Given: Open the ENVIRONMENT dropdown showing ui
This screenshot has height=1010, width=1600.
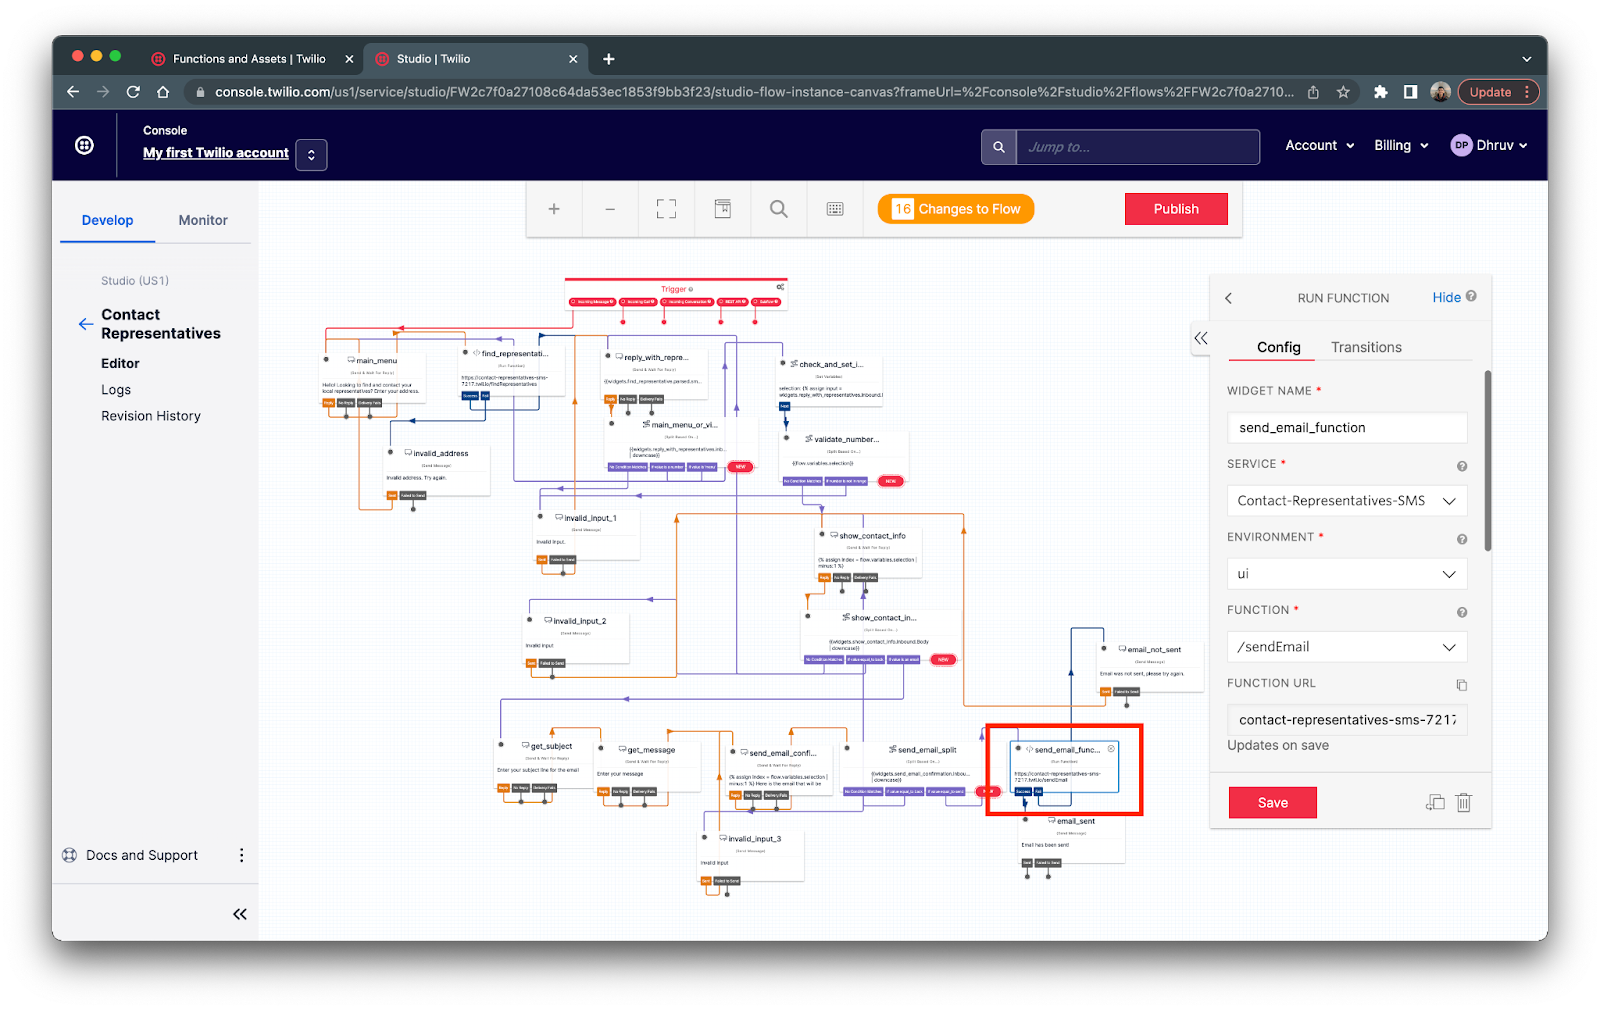Looking at the screenshot, I should pos(1347,574).
